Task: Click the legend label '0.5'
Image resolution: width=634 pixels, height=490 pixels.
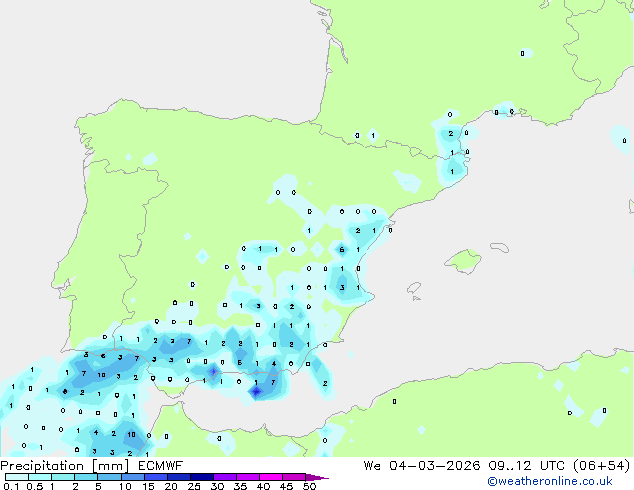Action: click(x=35, y=486)
